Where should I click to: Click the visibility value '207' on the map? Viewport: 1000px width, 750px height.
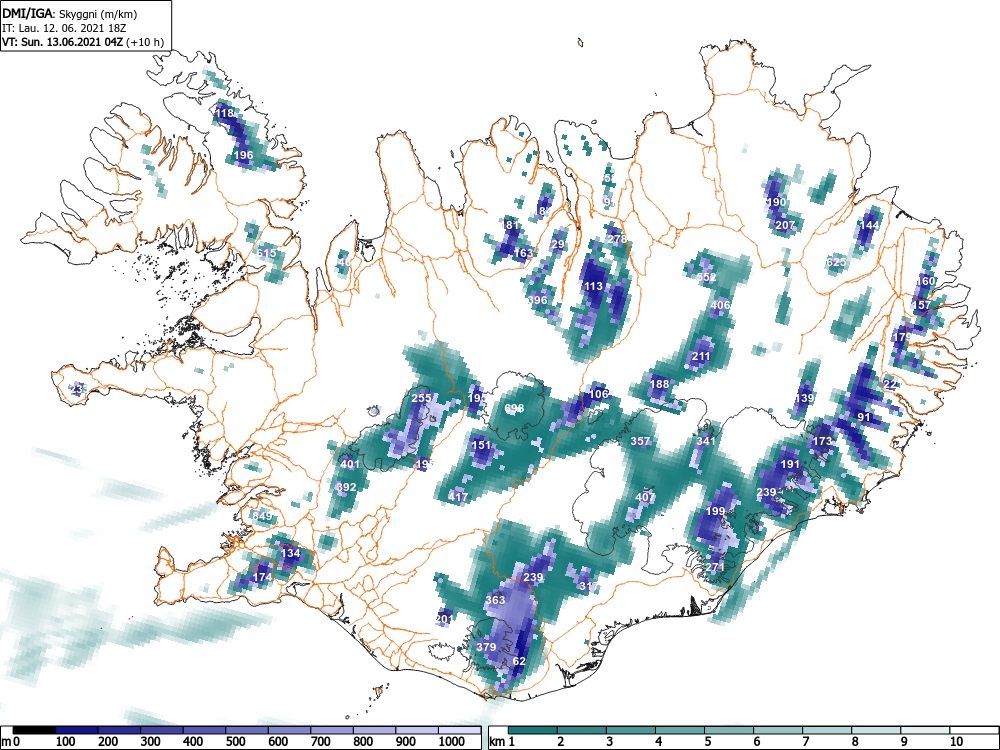(x=785, y=225)
